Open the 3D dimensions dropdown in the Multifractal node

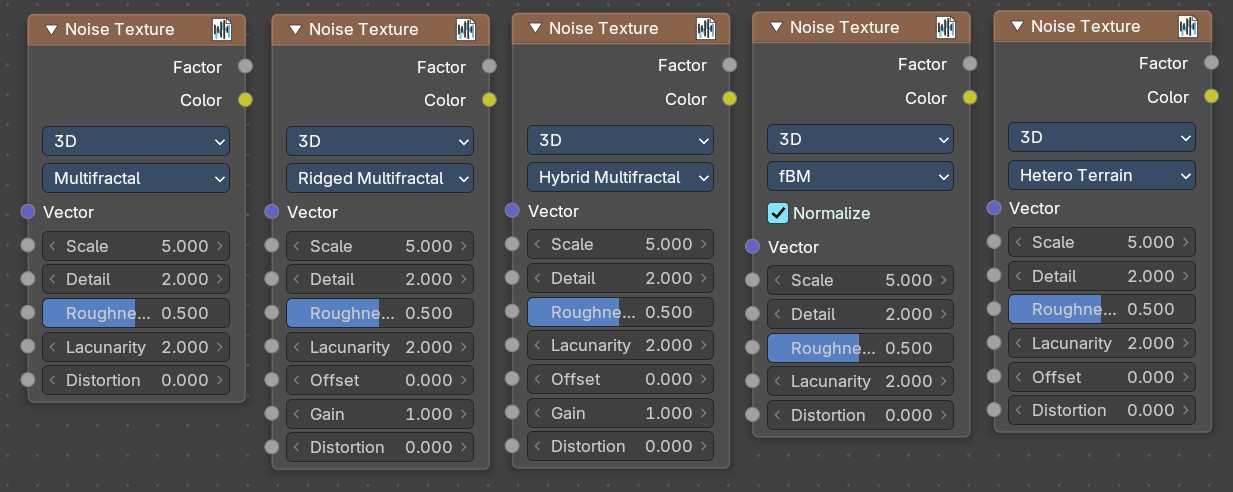click(x=136, y=141)
